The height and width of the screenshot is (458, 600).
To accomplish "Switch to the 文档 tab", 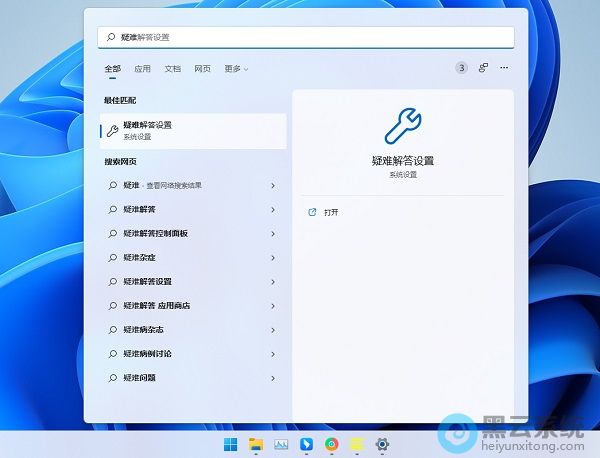I will click(x=172, y=69).
